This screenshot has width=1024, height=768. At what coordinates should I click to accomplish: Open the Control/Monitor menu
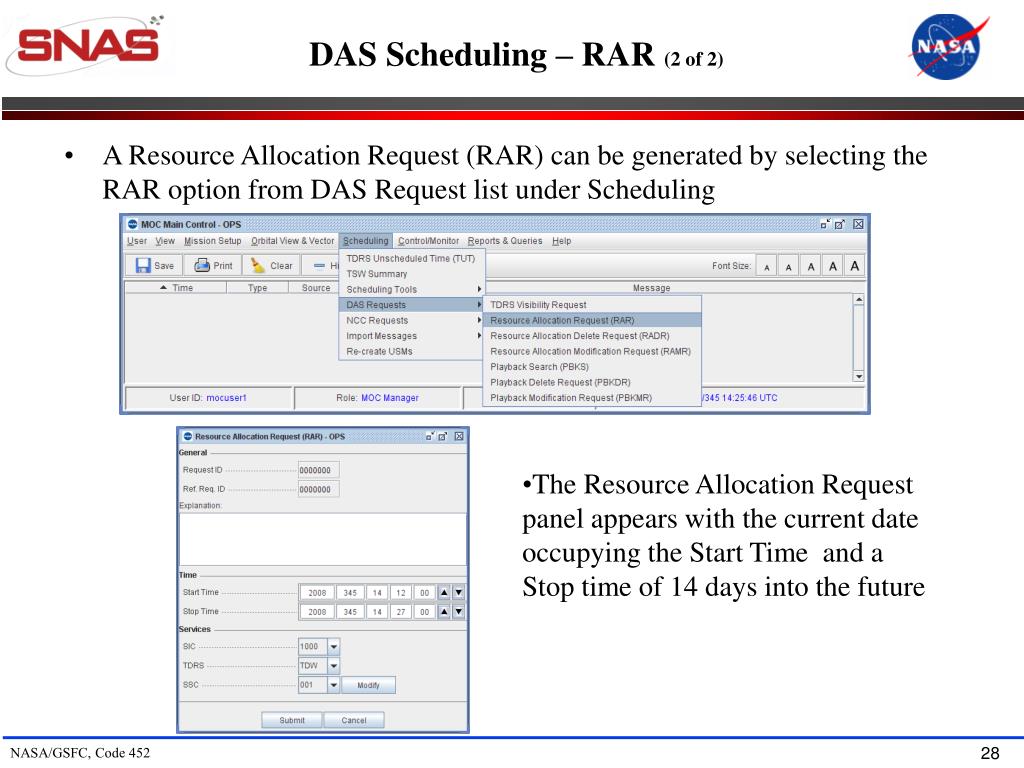click(428, 241)
